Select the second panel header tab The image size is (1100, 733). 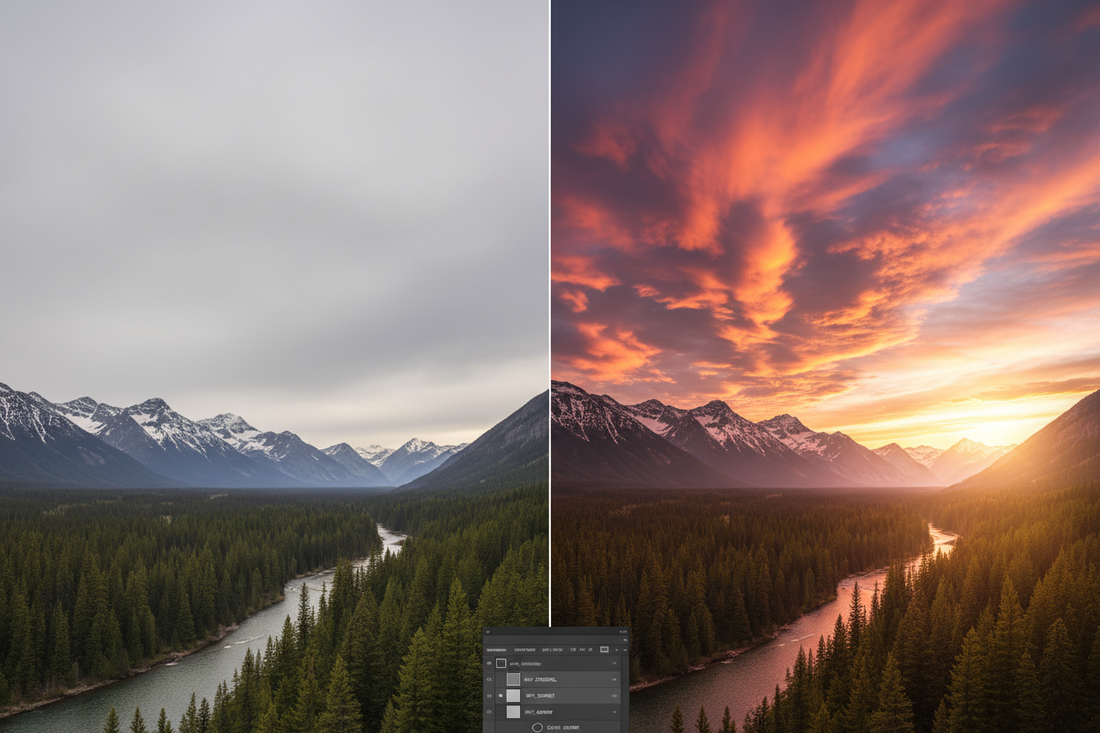tap(525, 649)
